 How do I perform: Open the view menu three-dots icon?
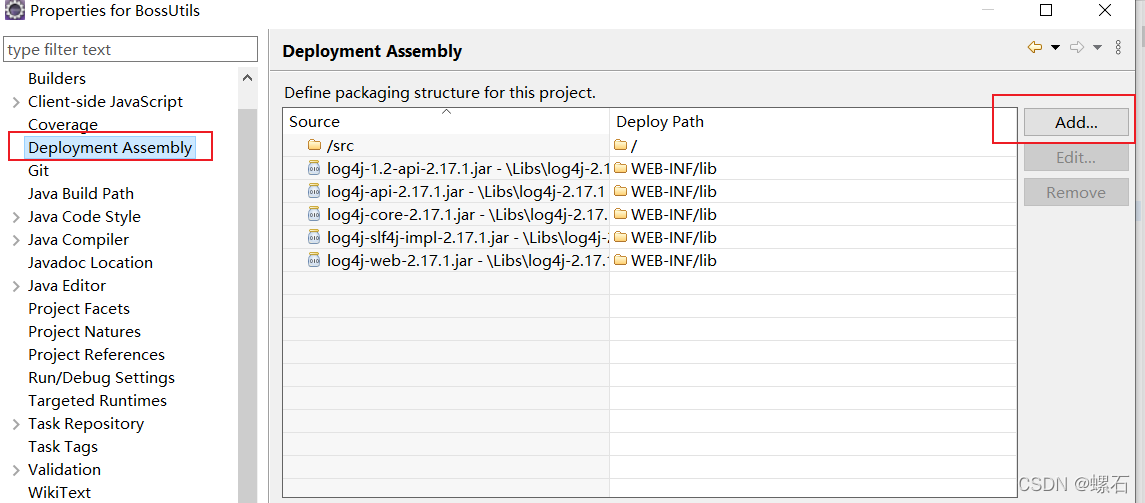[x=1118, y=47]
